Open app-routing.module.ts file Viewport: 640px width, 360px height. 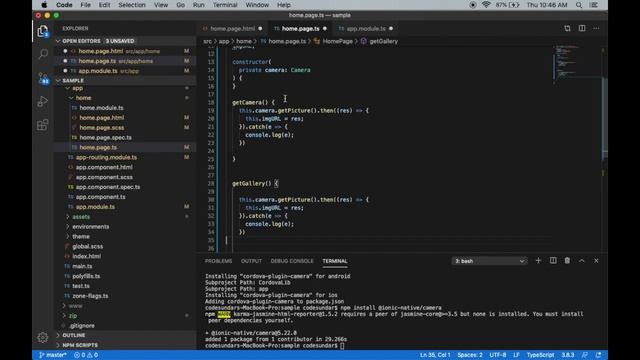(x=106, y=157)
